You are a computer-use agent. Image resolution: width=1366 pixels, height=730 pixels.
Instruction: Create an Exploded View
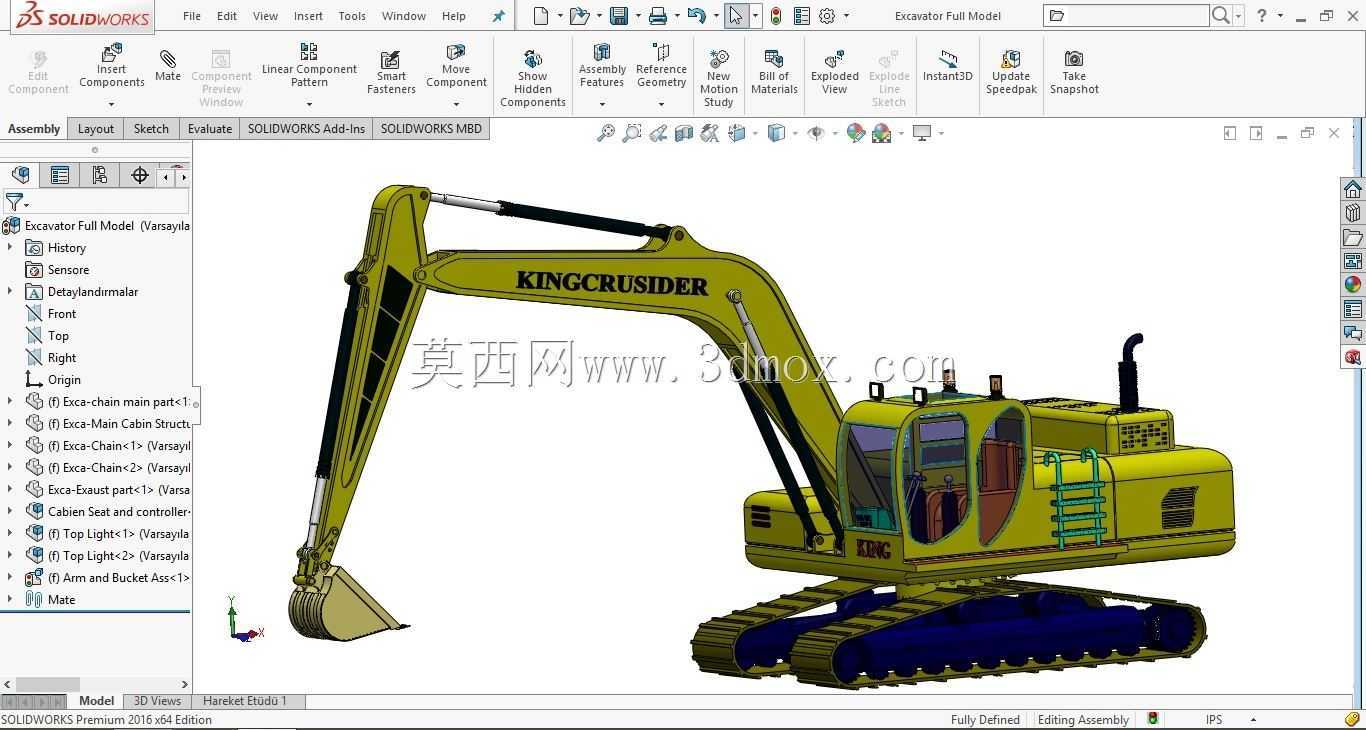pos(835,72)
